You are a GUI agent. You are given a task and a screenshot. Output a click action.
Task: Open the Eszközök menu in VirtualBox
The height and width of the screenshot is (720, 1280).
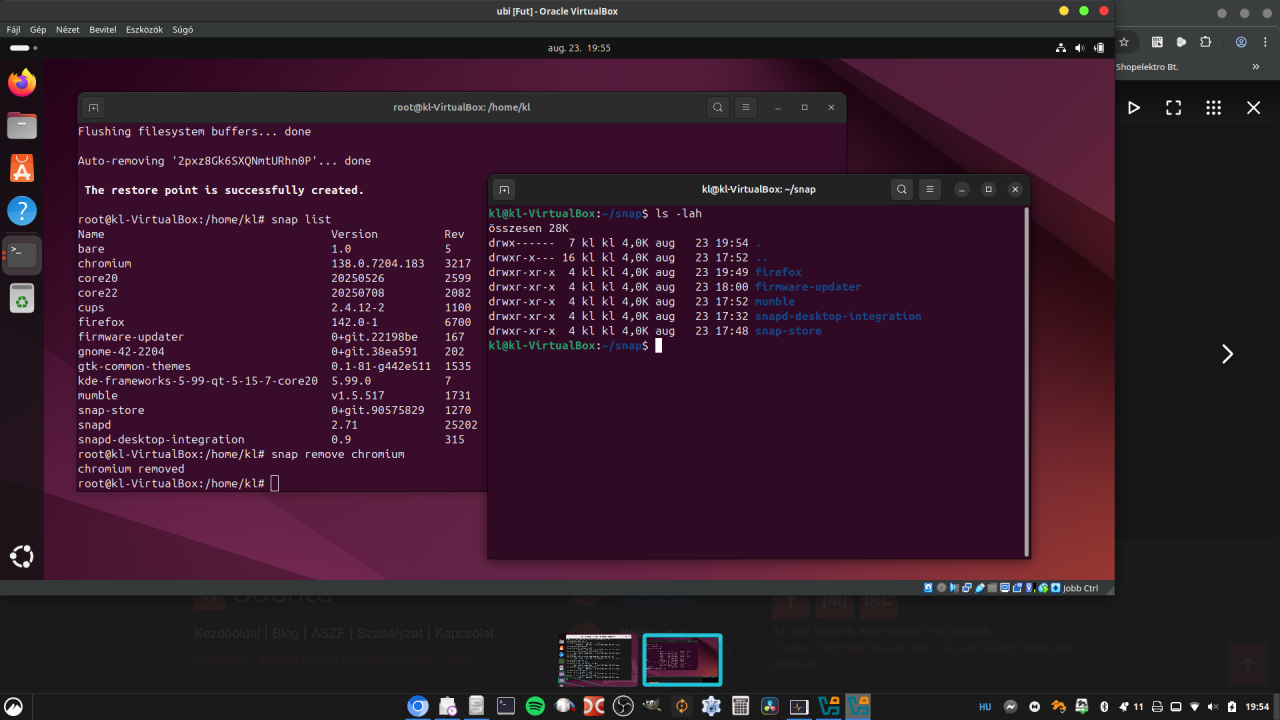[144, 30]
